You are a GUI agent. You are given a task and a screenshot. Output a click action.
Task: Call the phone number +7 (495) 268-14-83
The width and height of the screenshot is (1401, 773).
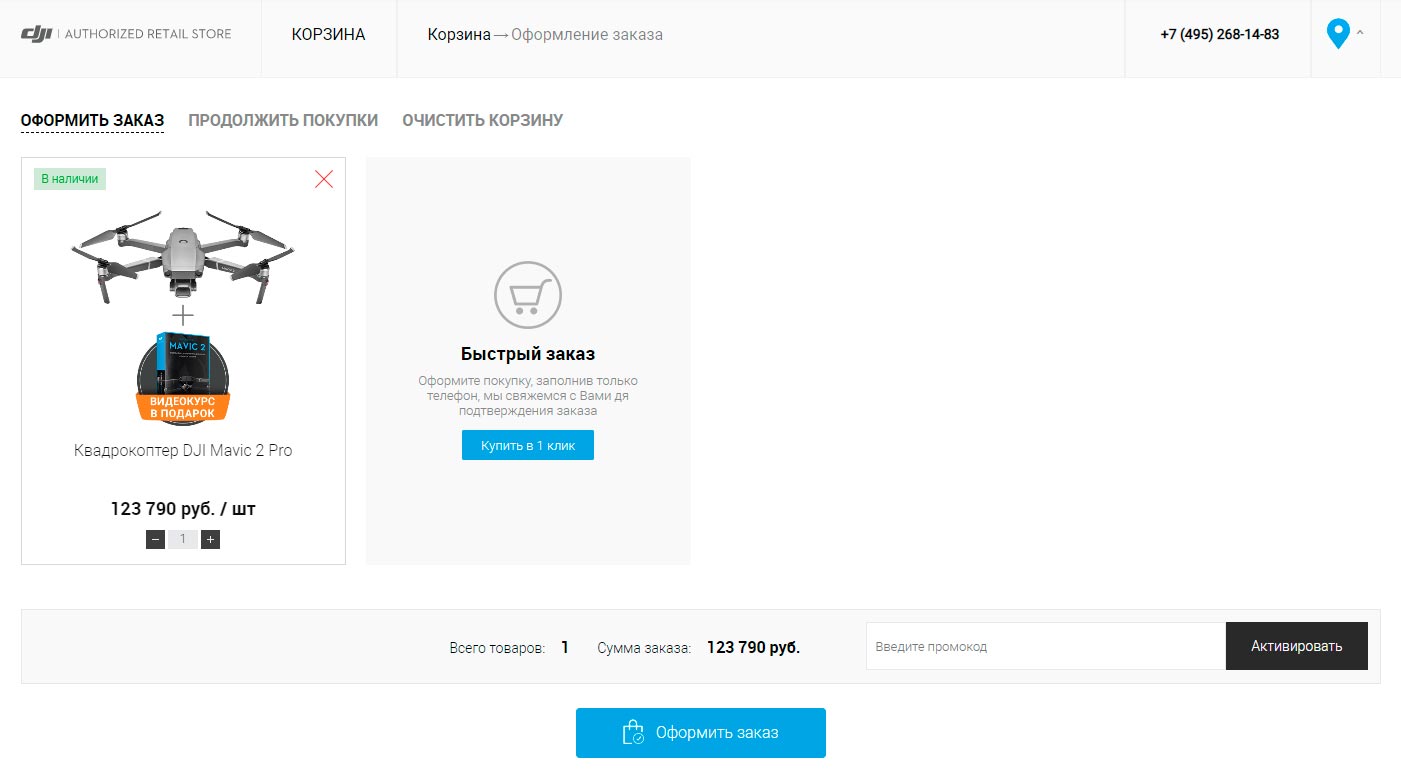pos(1220,34)
